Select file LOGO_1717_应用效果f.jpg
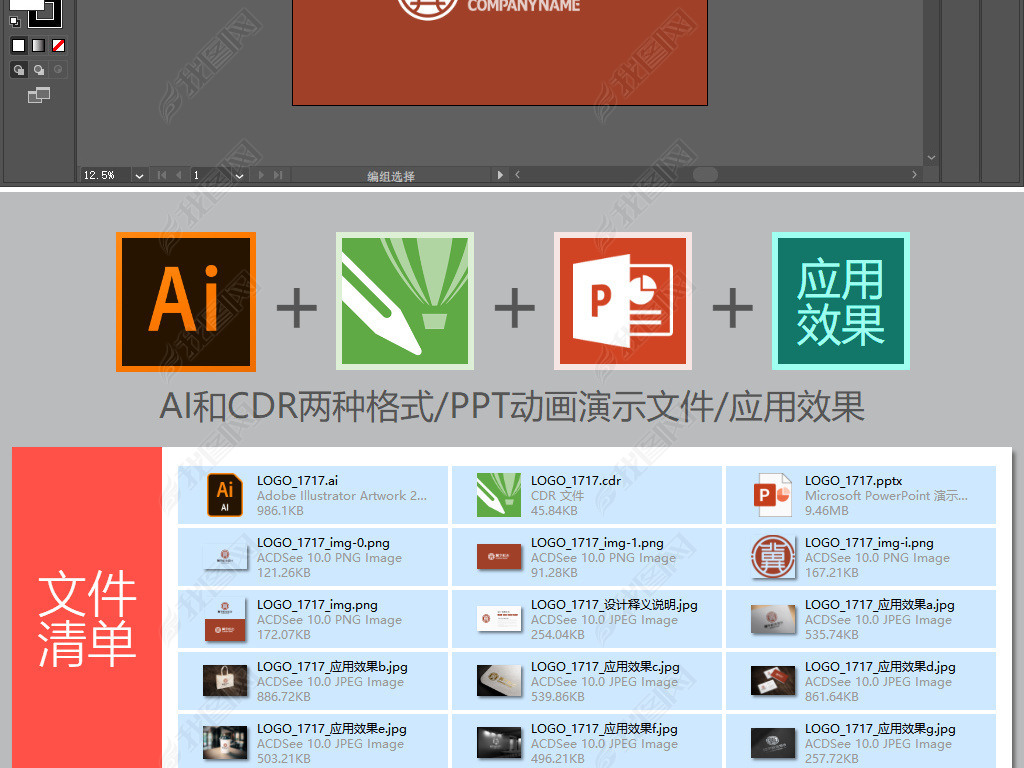Screen dimensions: 1024x768 point(587,743)
